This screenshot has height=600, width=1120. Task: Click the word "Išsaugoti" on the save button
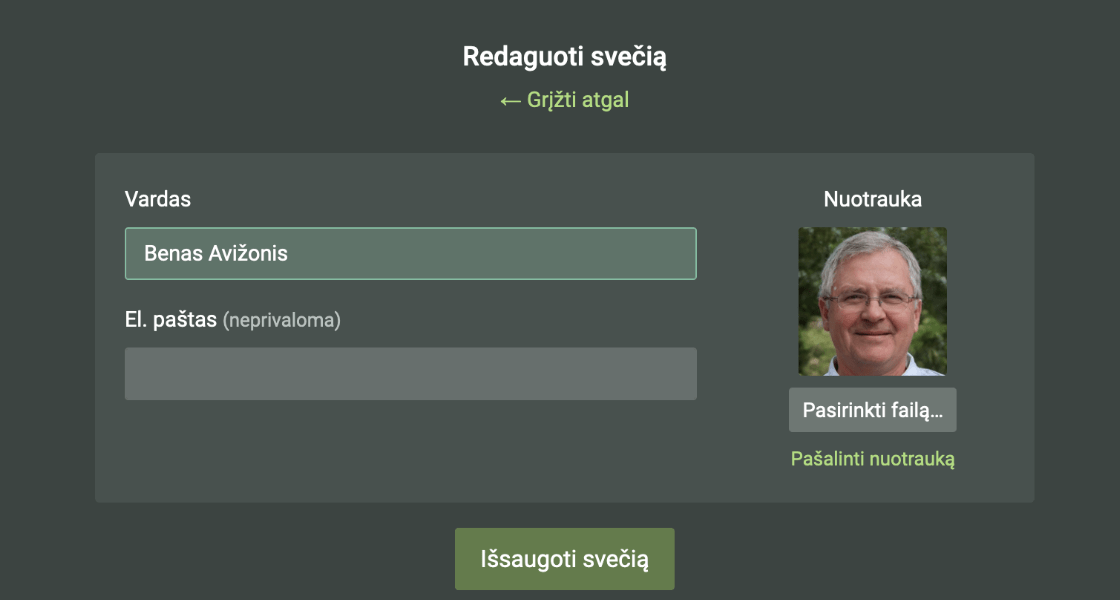pyautogui.click(x=527, y=559)
